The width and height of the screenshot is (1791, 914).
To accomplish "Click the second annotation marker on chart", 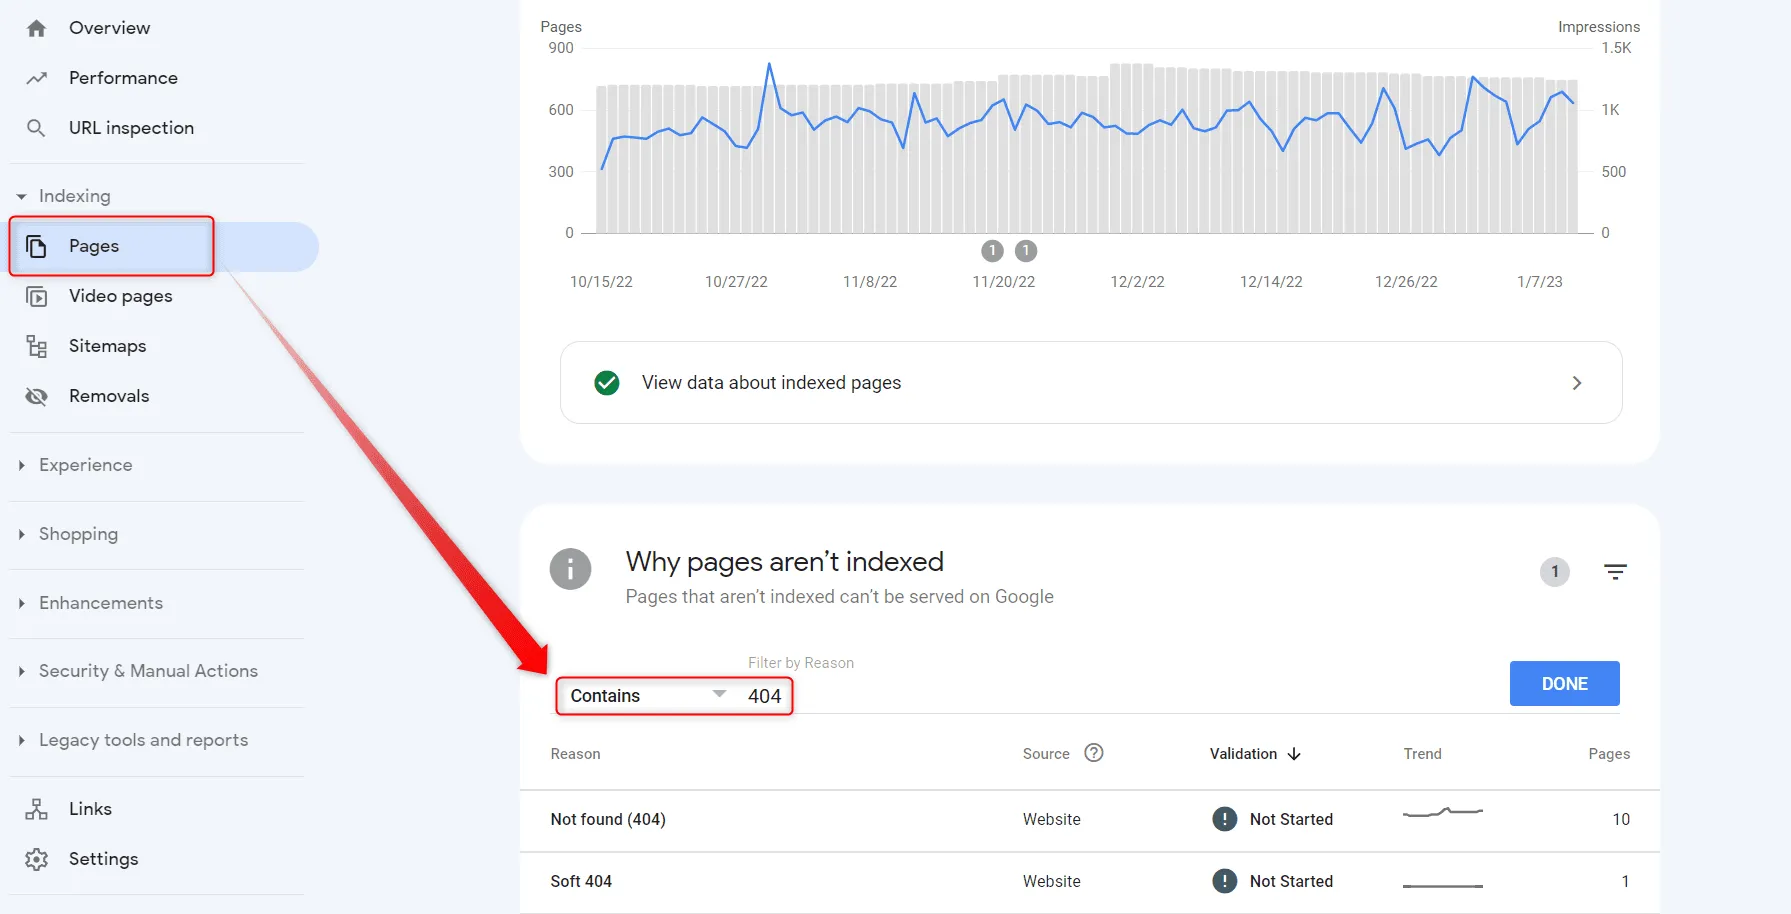I will (1026, 251).
